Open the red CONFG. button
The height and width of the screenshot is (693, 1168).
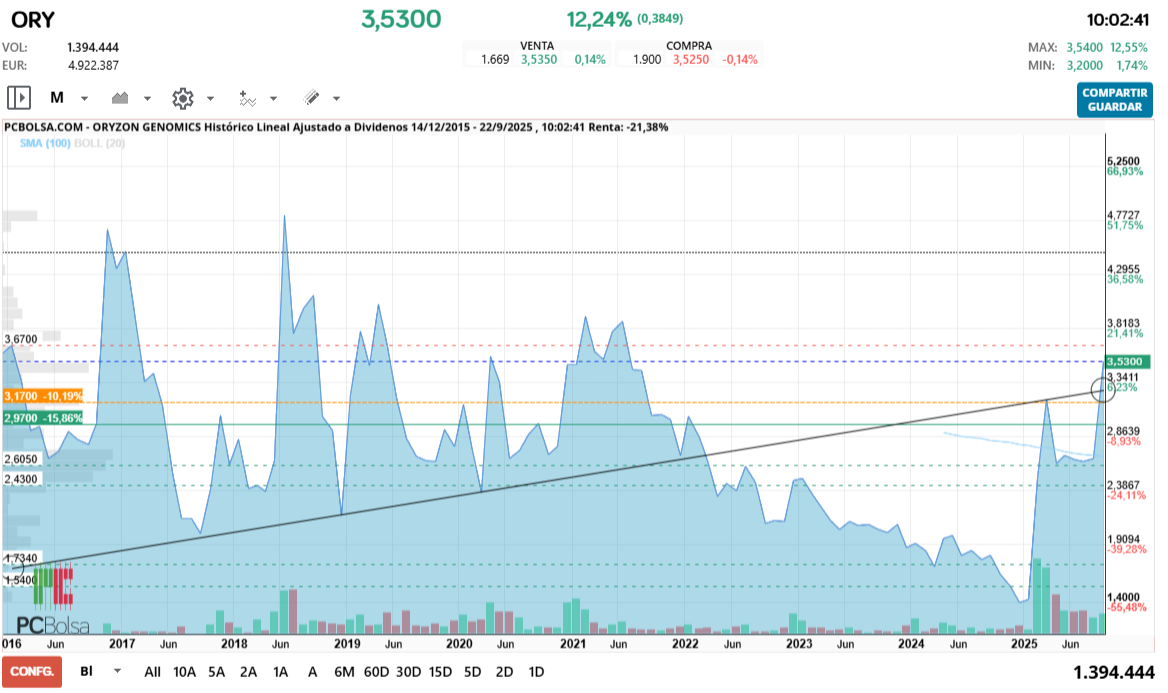tap(30, 672)
